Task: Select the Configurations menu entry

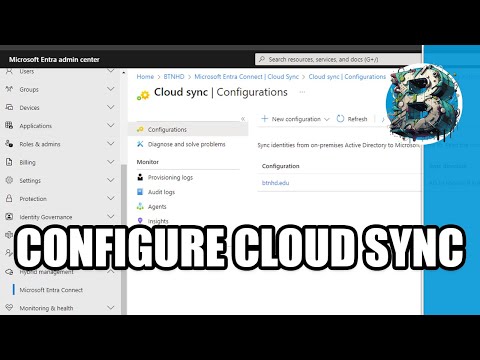Action: click(x=188, y=129)
